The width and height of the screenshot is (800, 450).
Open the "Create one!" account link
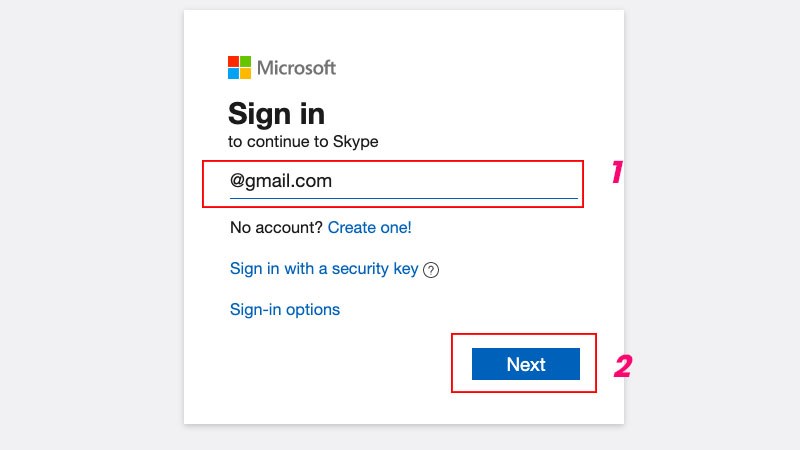(x=369, y=227)
